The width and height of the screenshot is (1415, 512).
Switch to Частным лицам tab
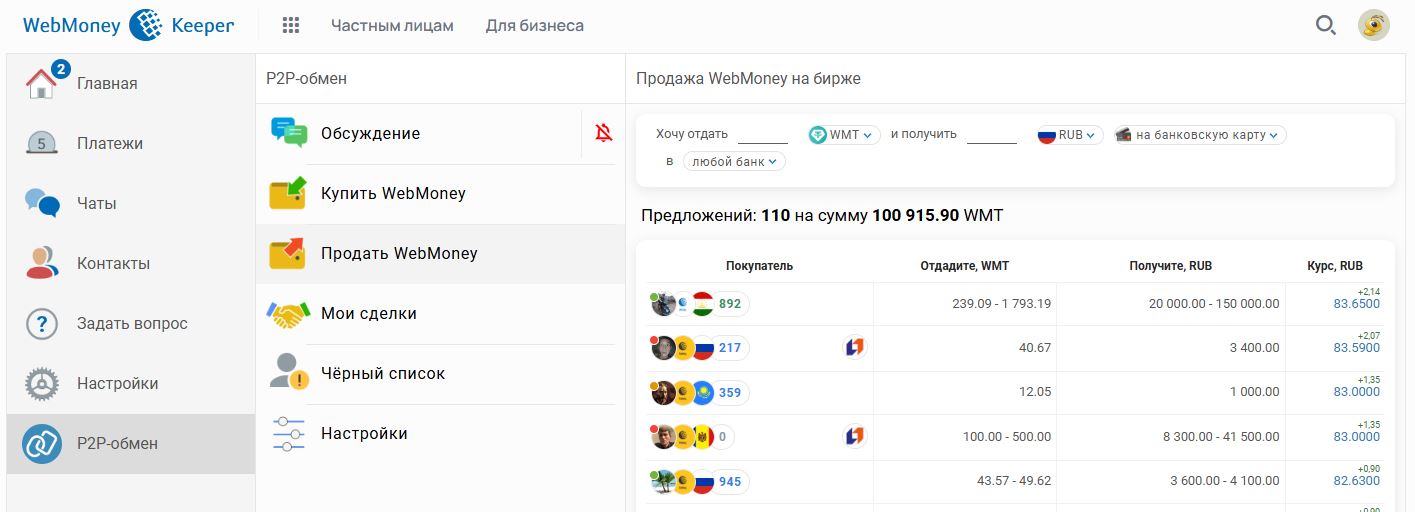(392, 25)
